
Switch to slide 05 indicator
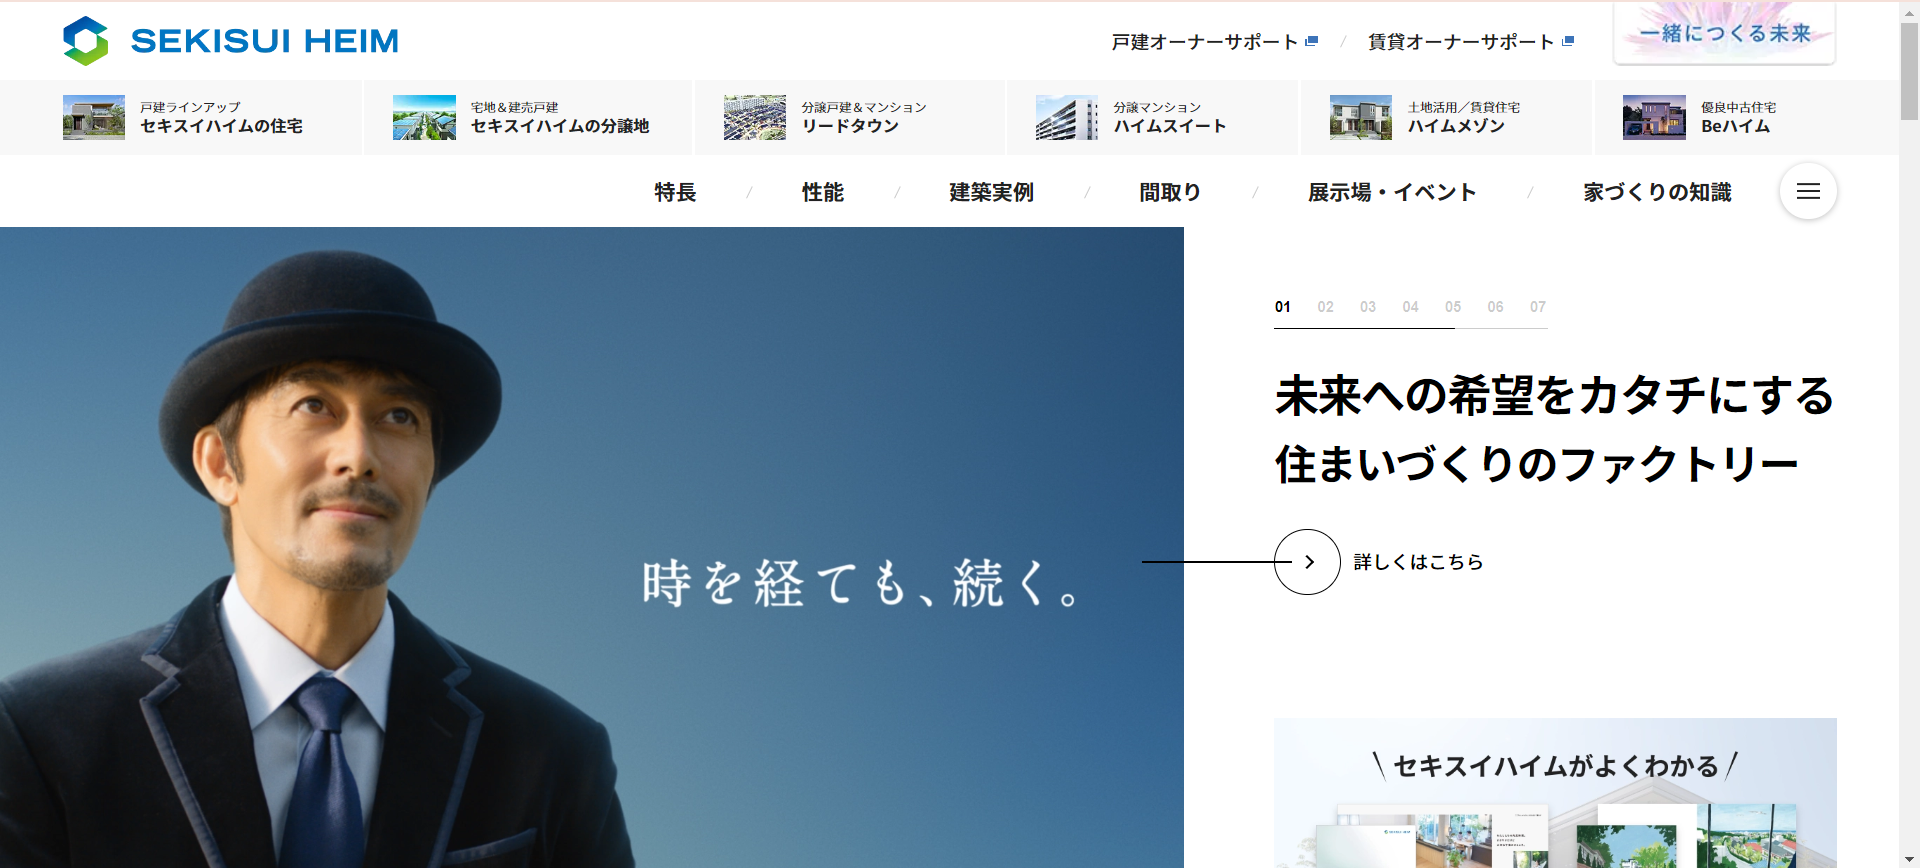[x=1453, y=307]
